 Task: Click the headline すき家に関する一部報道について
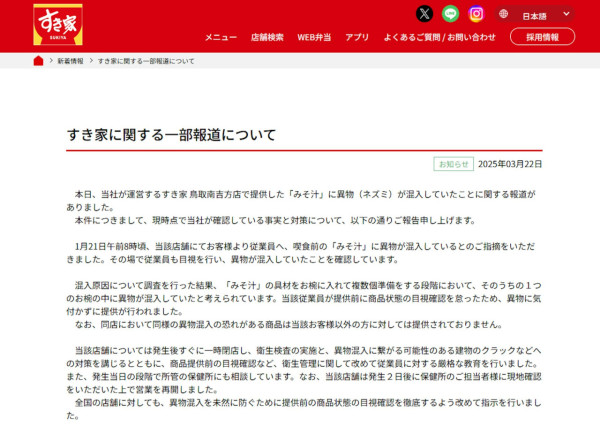[x=171, y=135]
